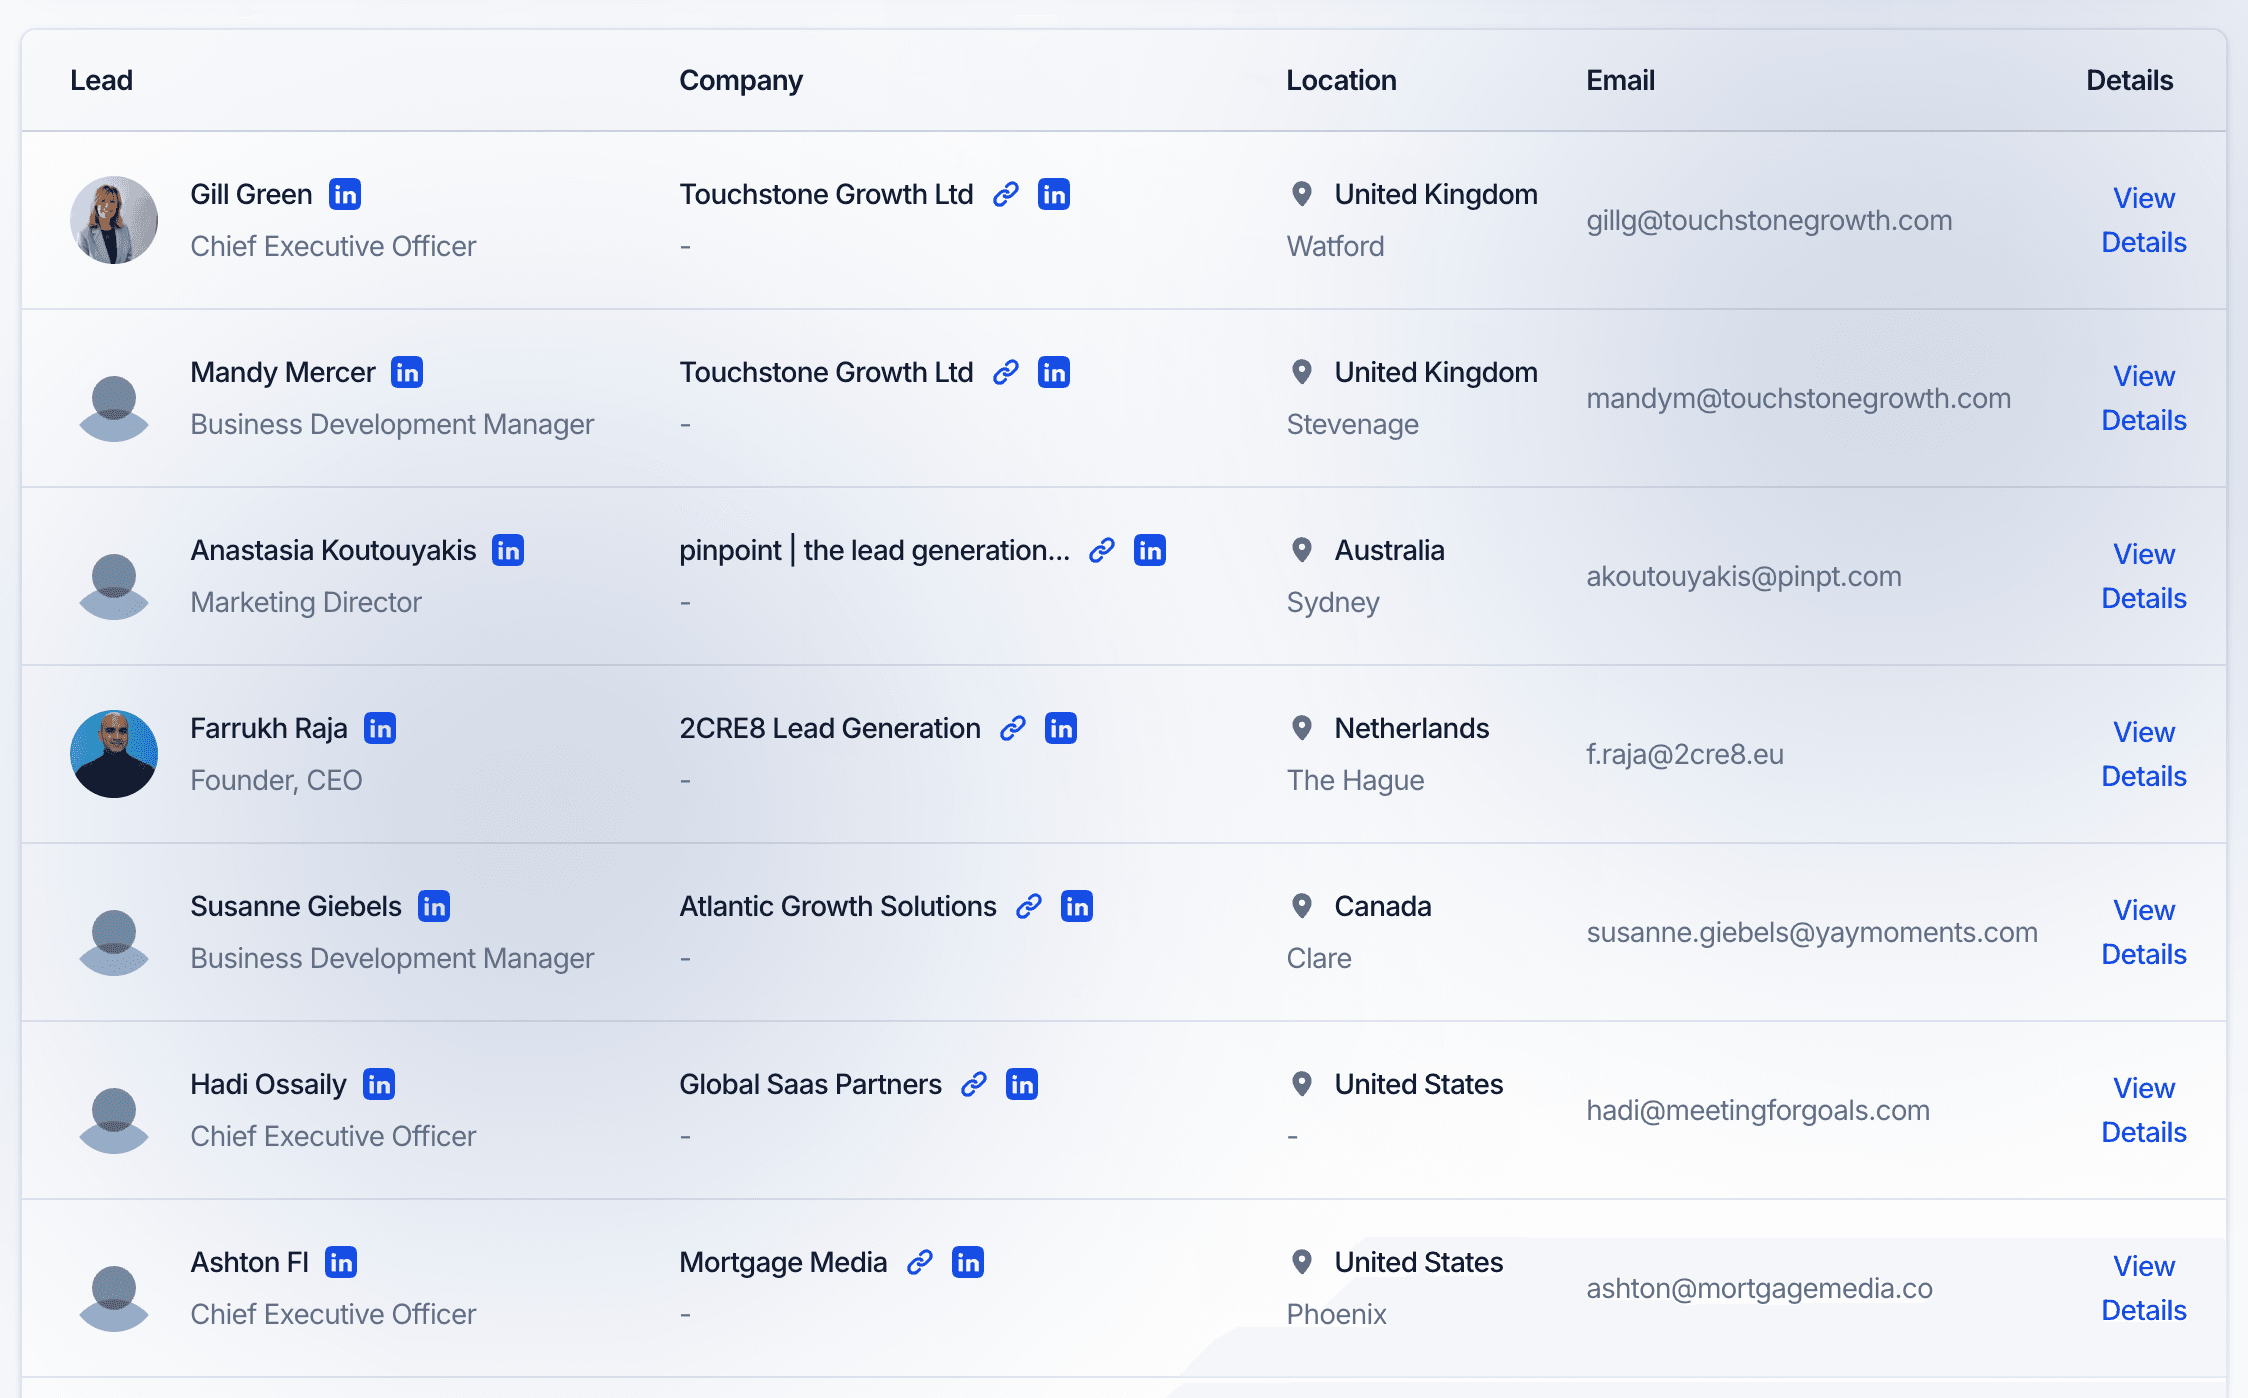
Task: Open Global Saas Partners website link icon
Action: click(974, 1084)
